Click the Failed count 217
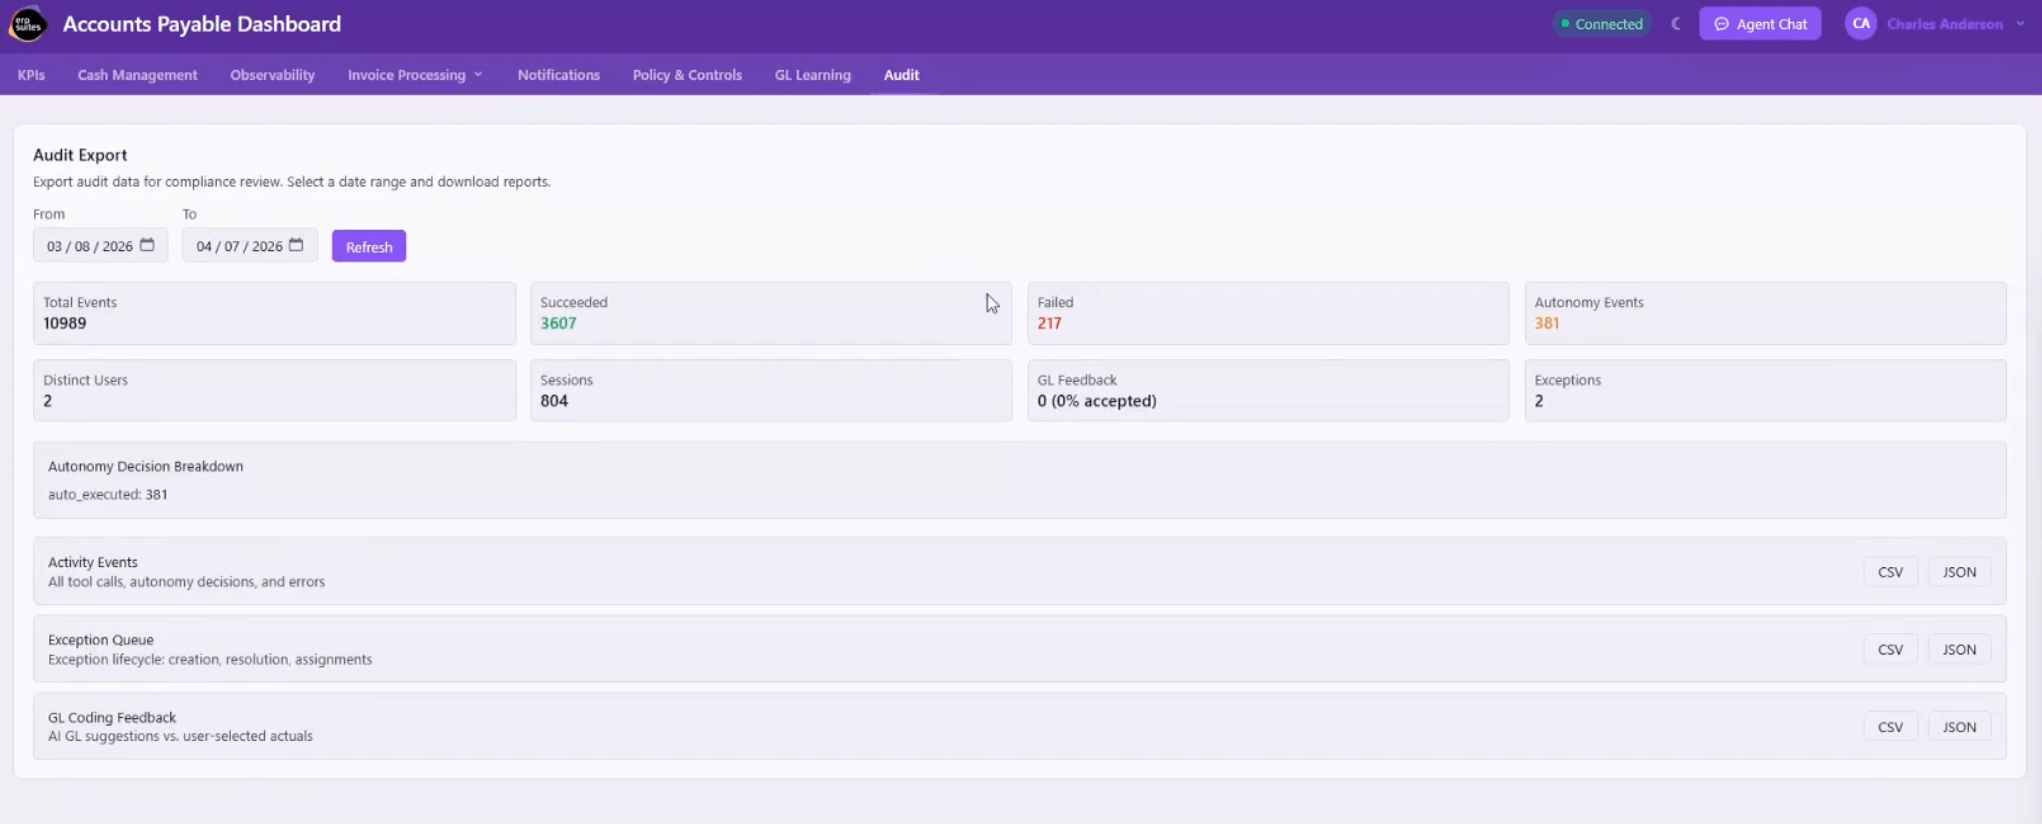Screen dimensions: 2042x824 pos(1049,323)
